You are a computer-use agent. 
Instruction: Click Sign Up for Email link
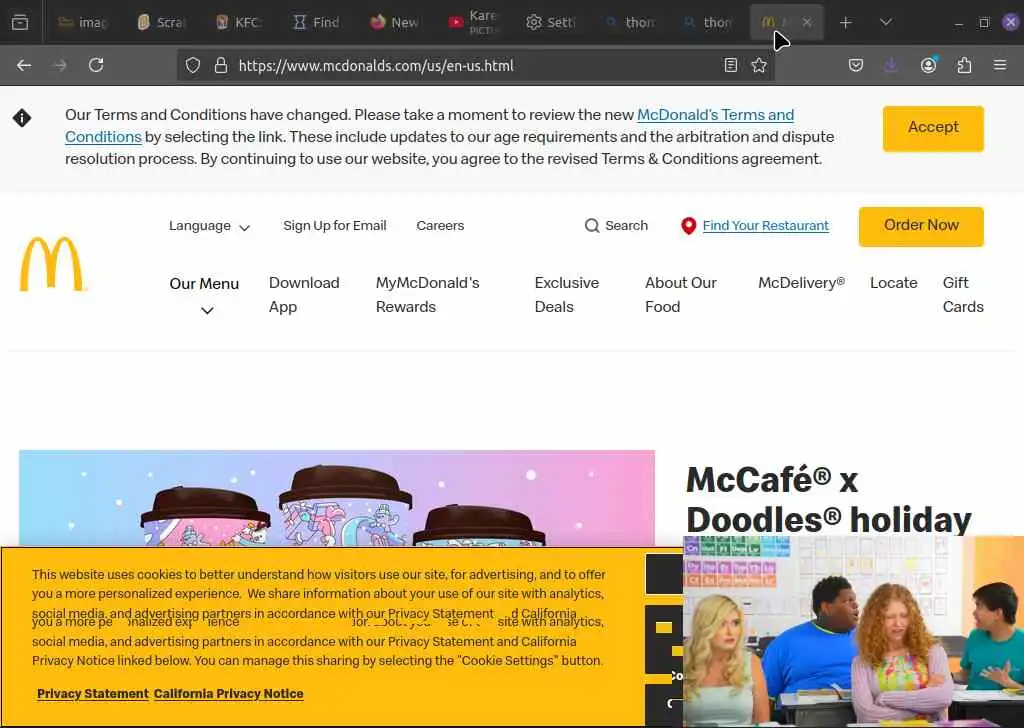coord(334,226)
